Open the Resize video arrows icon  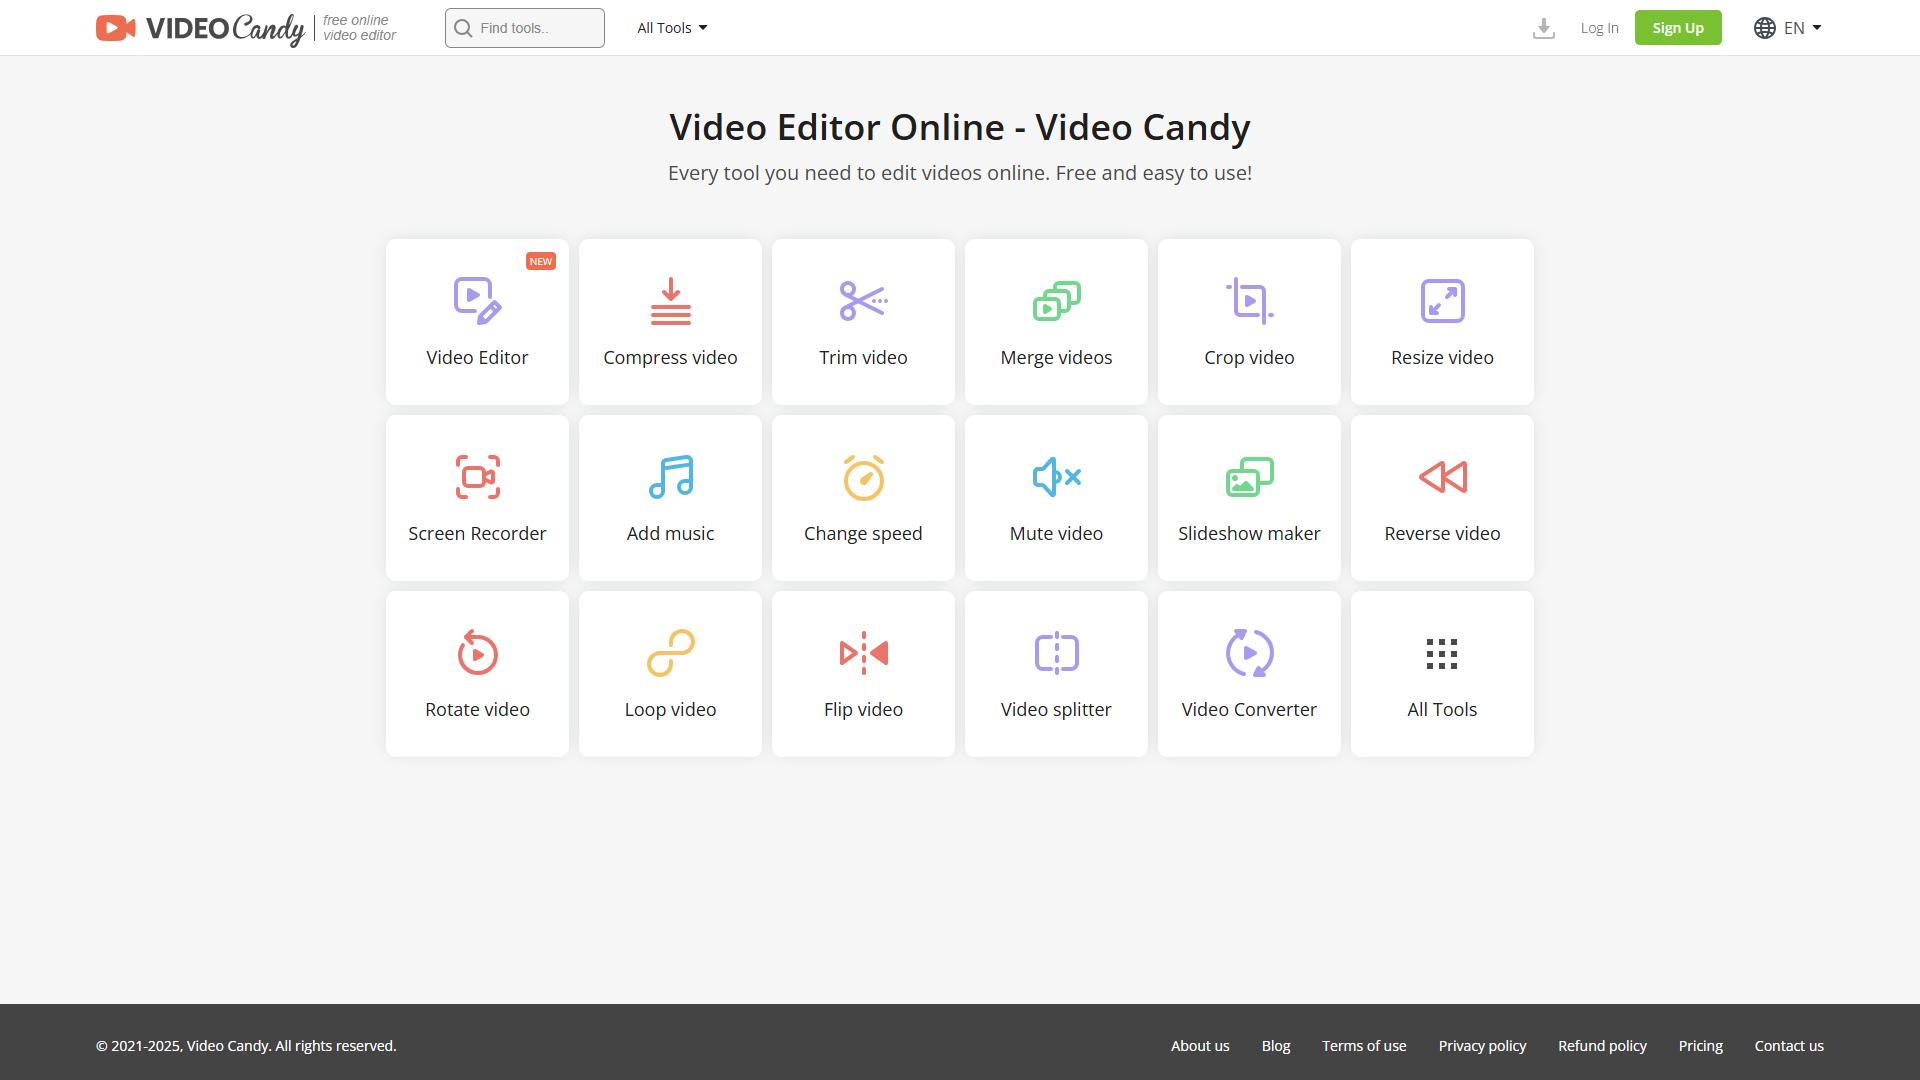[1442, 301]
